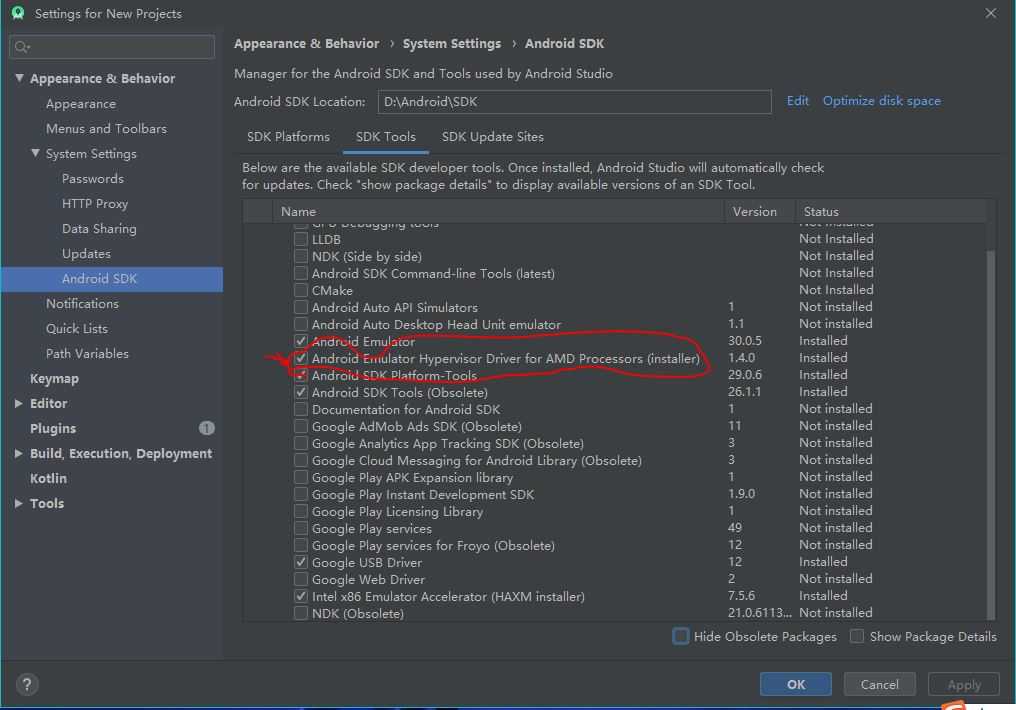This screenshot has width=1016, height=710.
Task: Expand Build, Execution, Deployment section
Action: point(19,453)
